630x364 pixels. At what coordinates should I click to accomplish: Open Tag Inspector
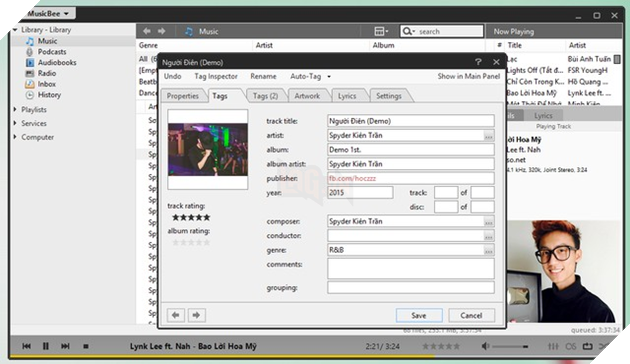tap(216, 76)
